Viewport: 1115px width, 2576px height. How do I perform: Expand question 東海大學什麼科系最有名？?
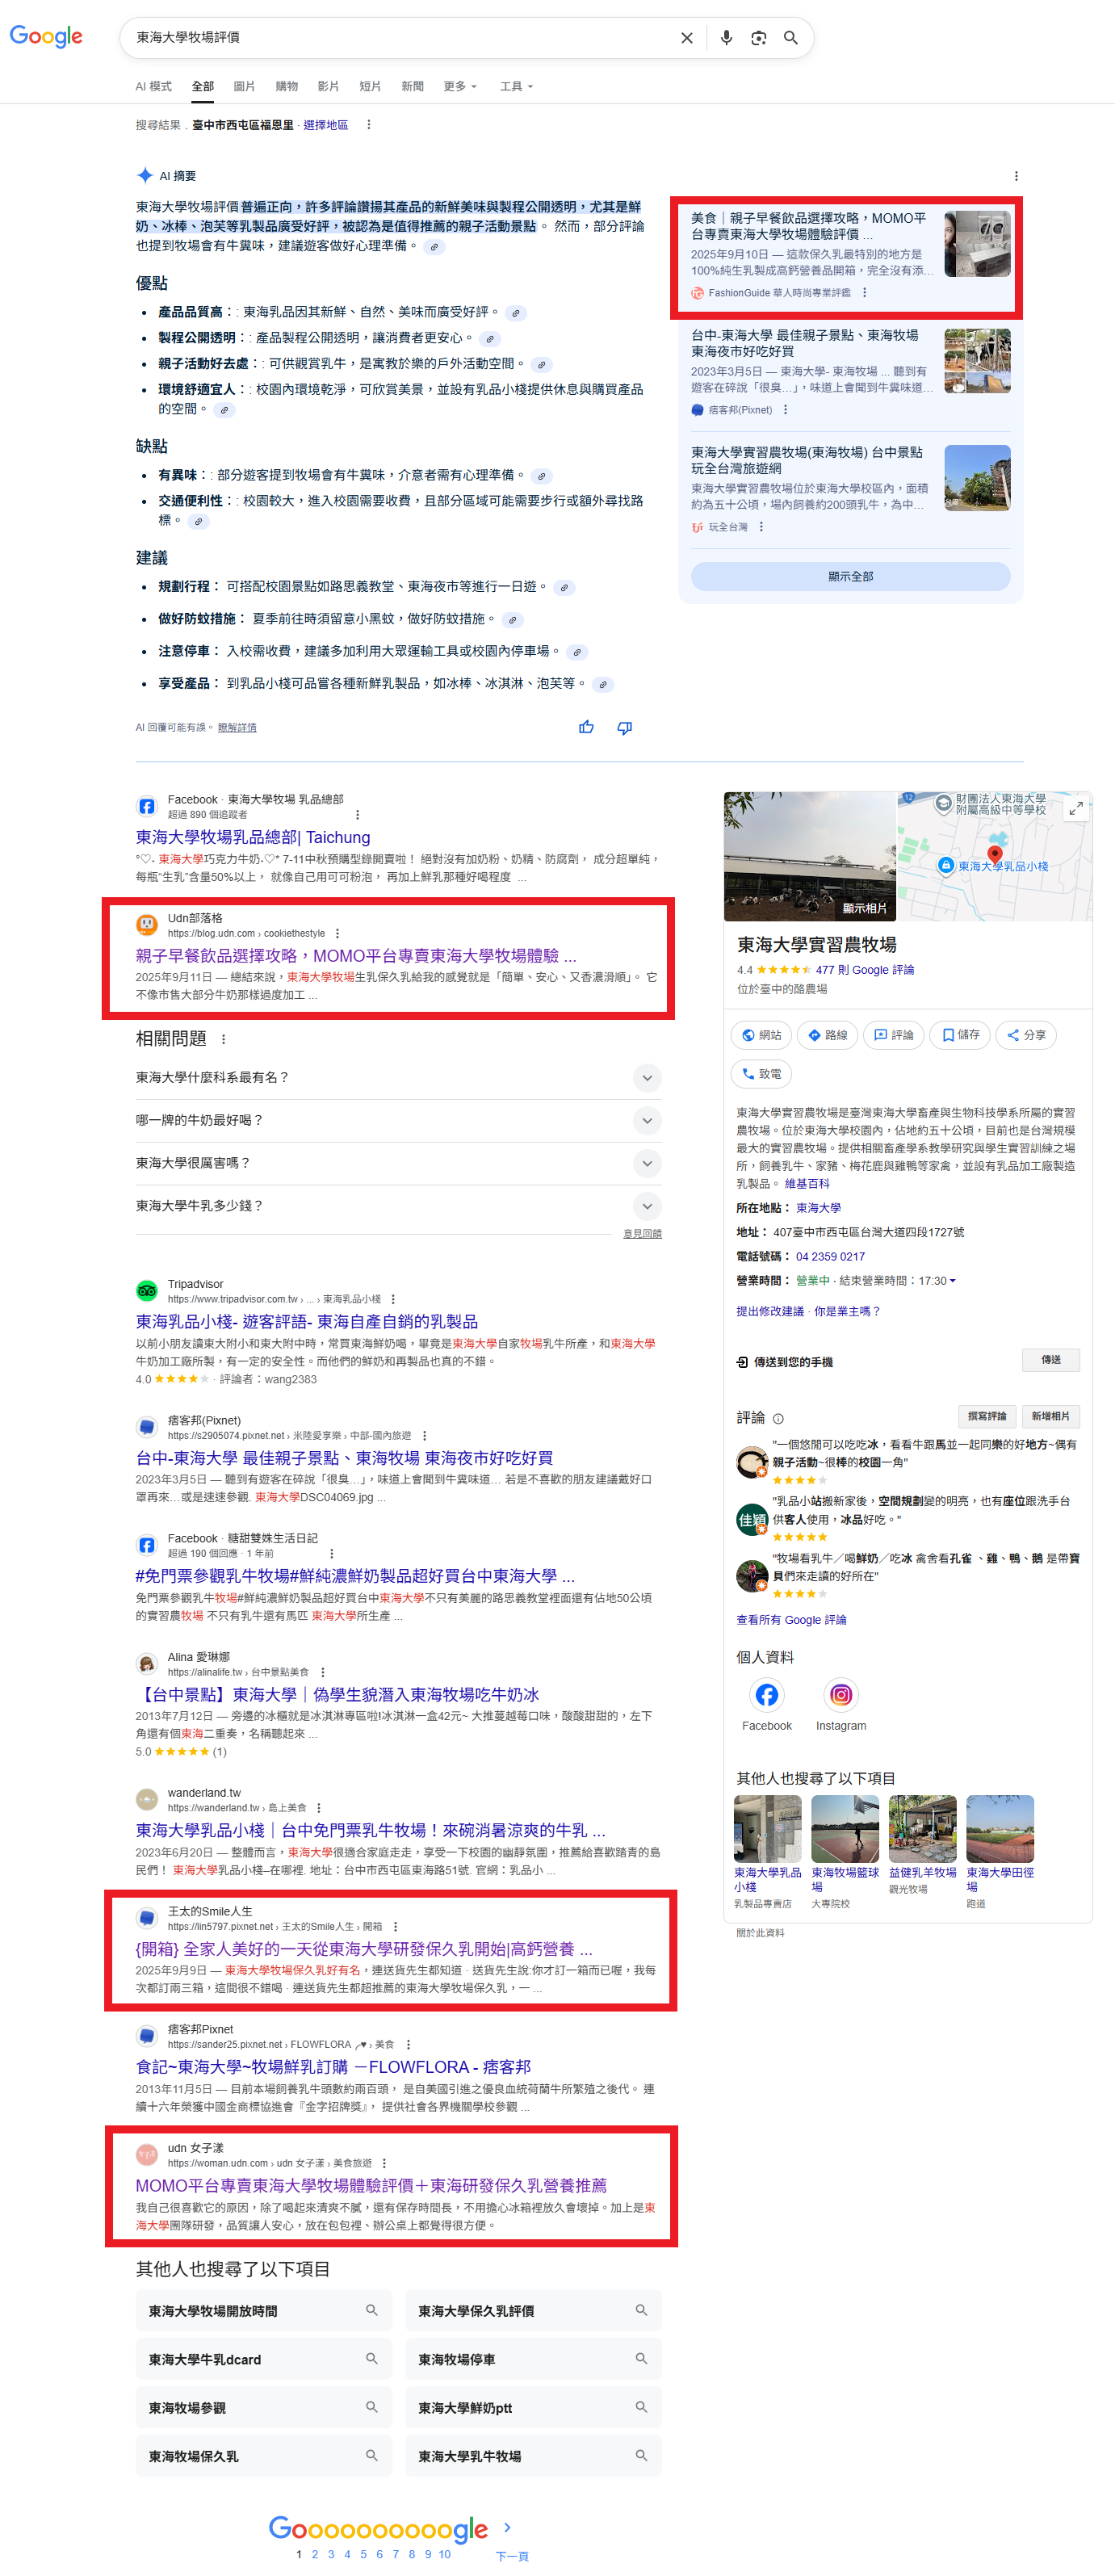coord(647,1077)
